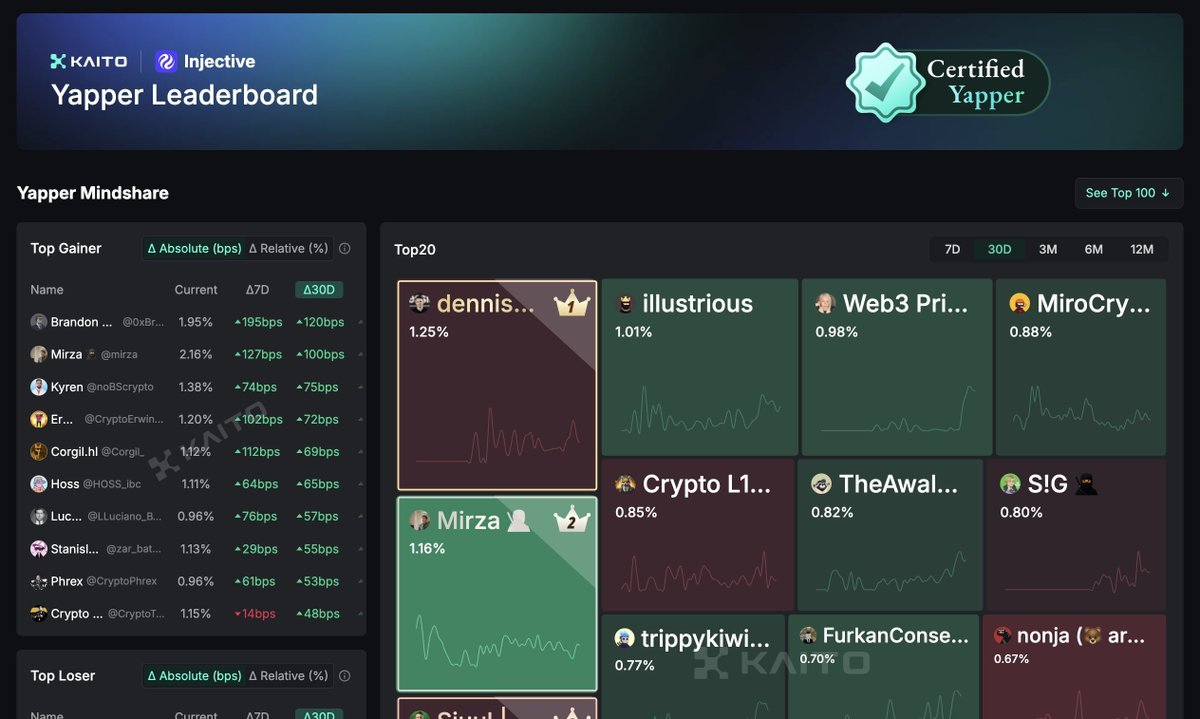This screenshot has width=1200, height=719.
Task: Open MiroCry... 0.88% card
Action: [x=1081, y=367]
